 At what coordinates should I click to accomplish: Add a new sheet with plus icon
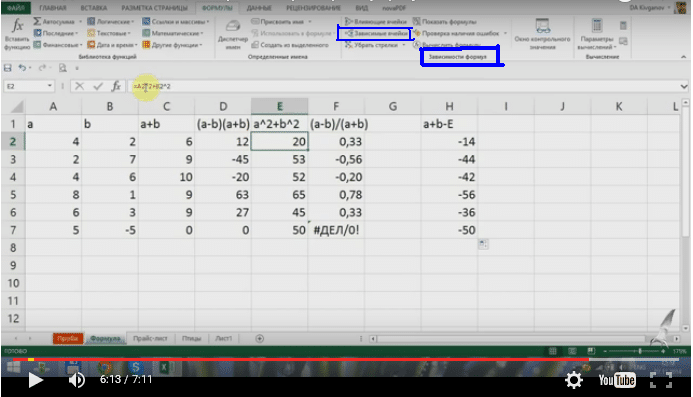tap(259, 338)
